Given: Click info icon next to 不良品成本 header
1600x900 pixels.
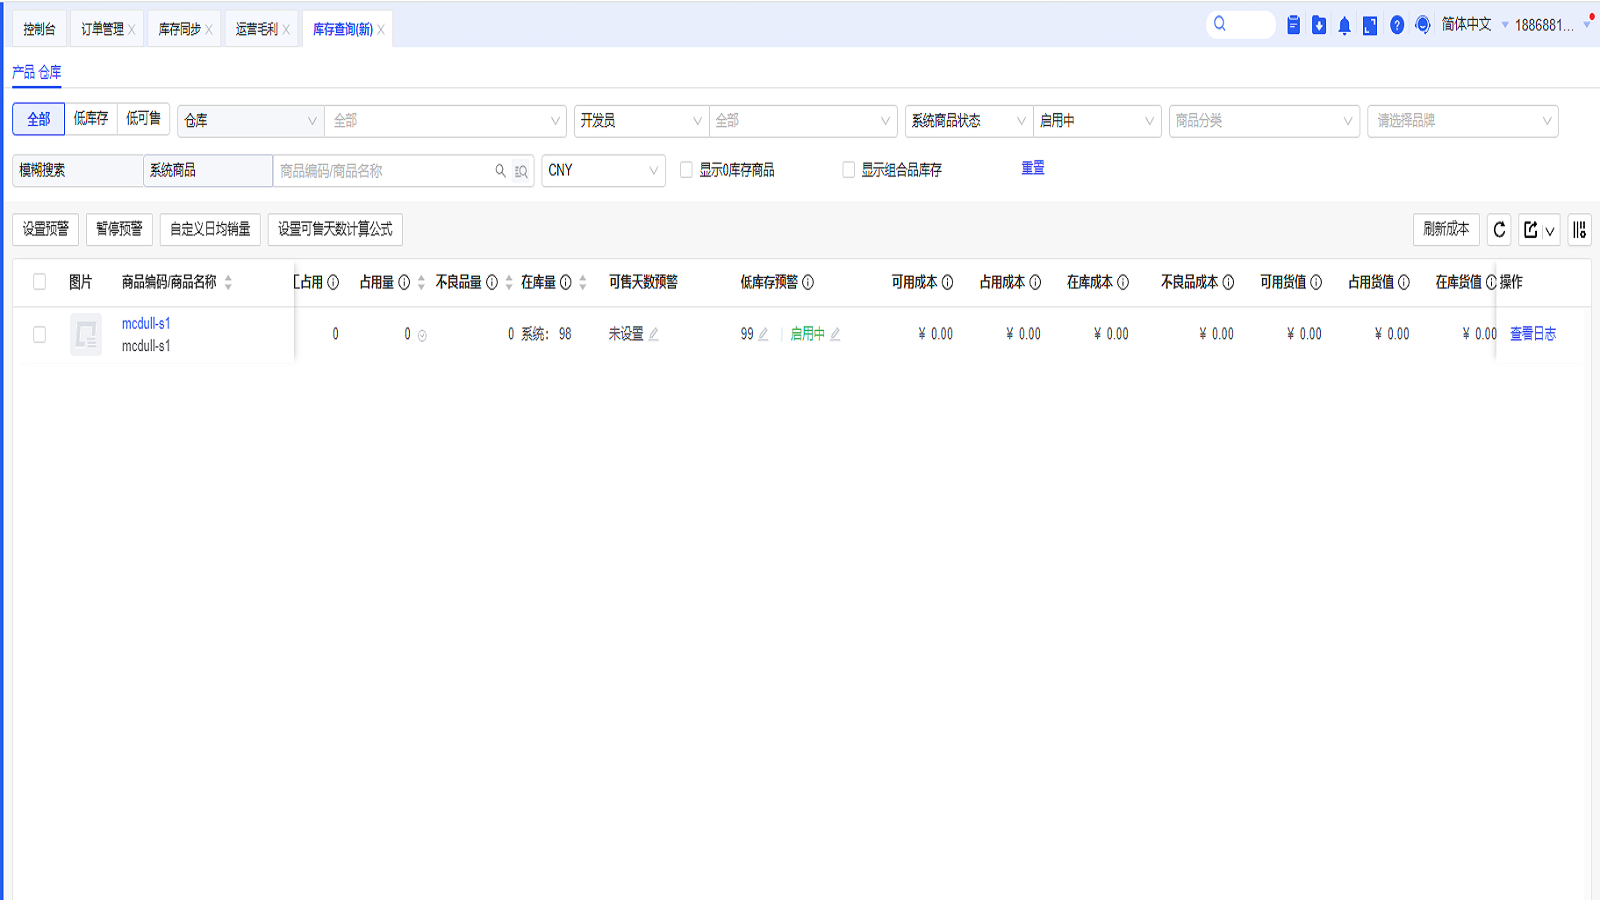Looking at the screenshot, I should tap(1228, 282).
